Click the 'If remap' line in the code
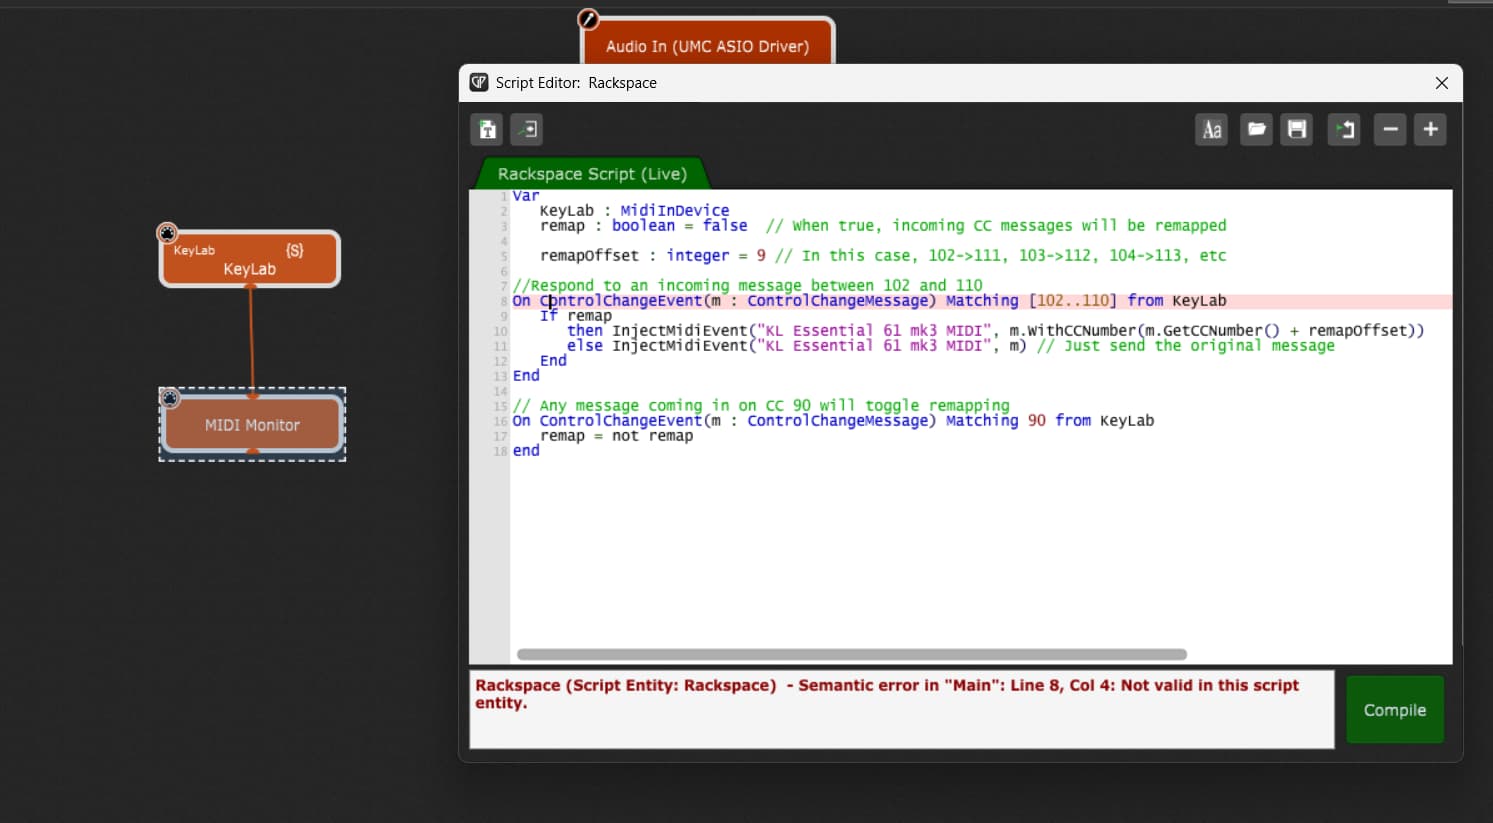 [x=576, y=316]
